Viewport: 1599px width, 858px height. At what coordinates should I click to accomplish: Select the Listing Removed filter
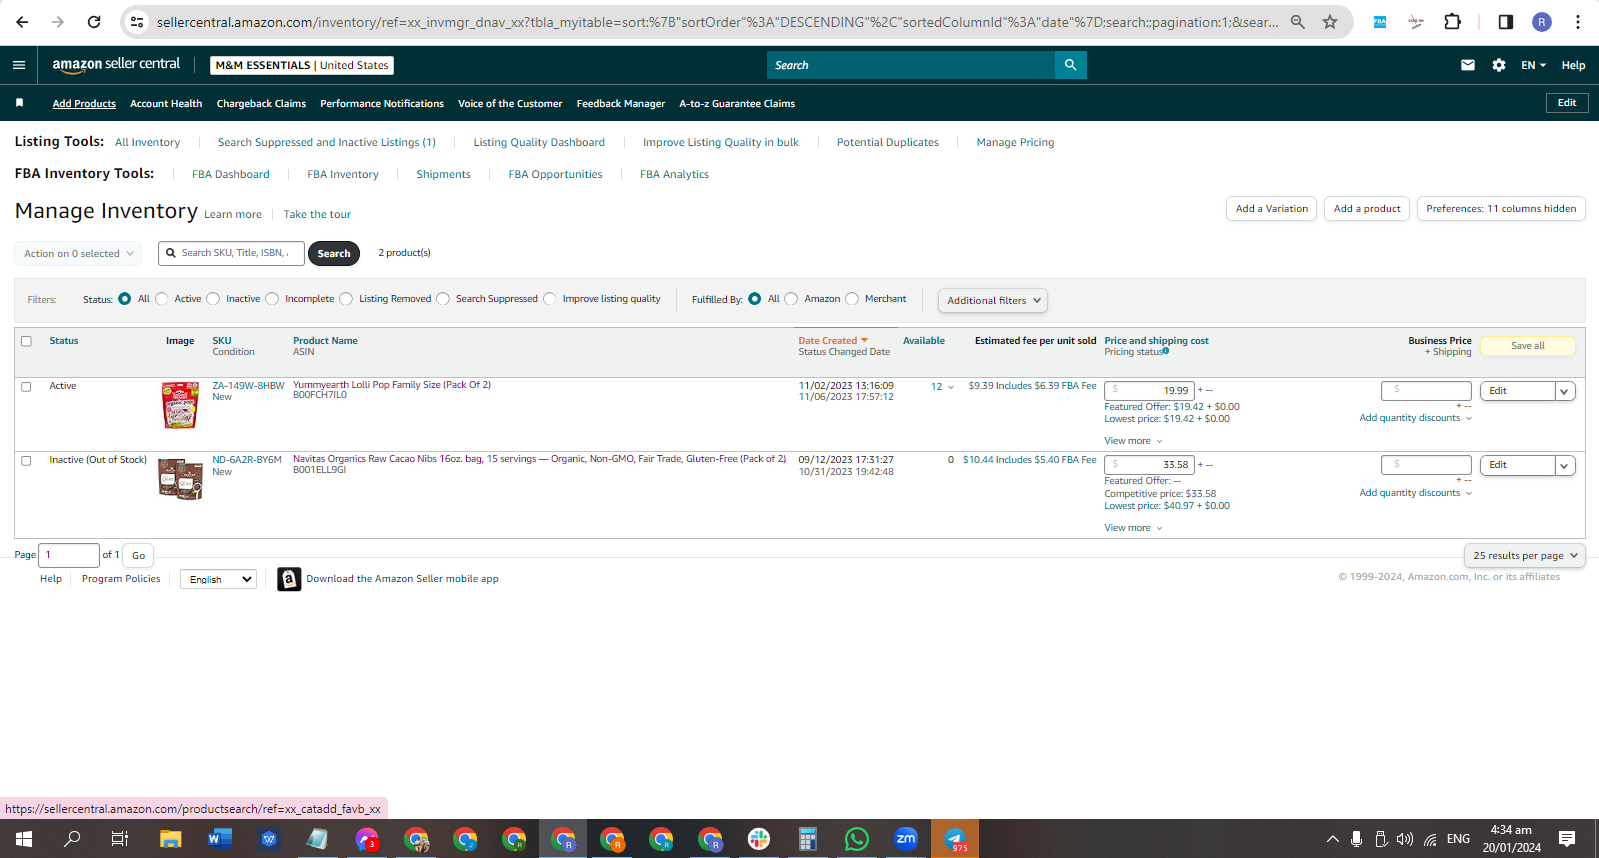click(346, 299)
